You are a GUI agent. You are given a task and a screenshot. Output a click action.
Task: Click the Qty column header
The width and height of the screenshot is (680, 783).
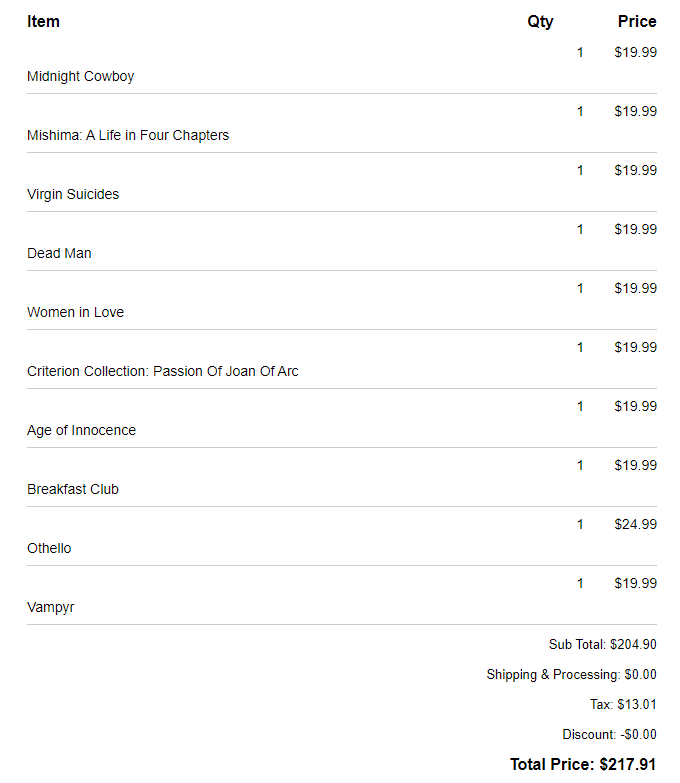coord(540,21)
